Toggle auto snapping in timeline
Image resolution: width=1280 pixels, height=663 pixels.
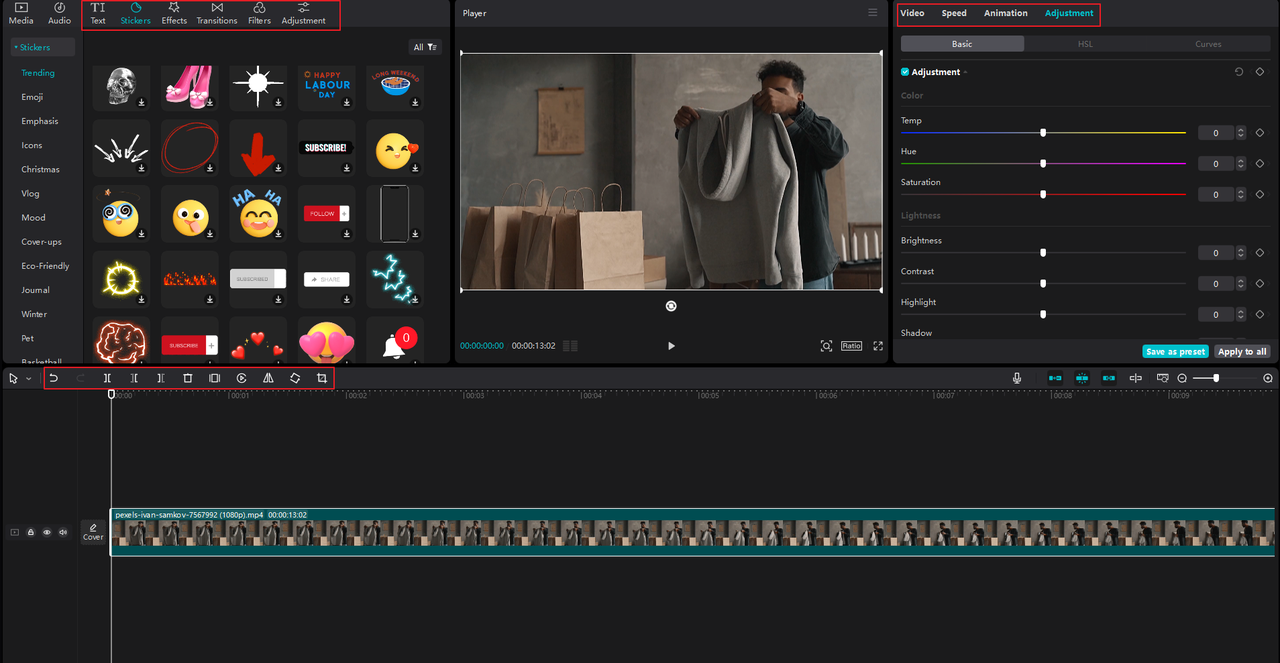click(x=1082, y=378)
